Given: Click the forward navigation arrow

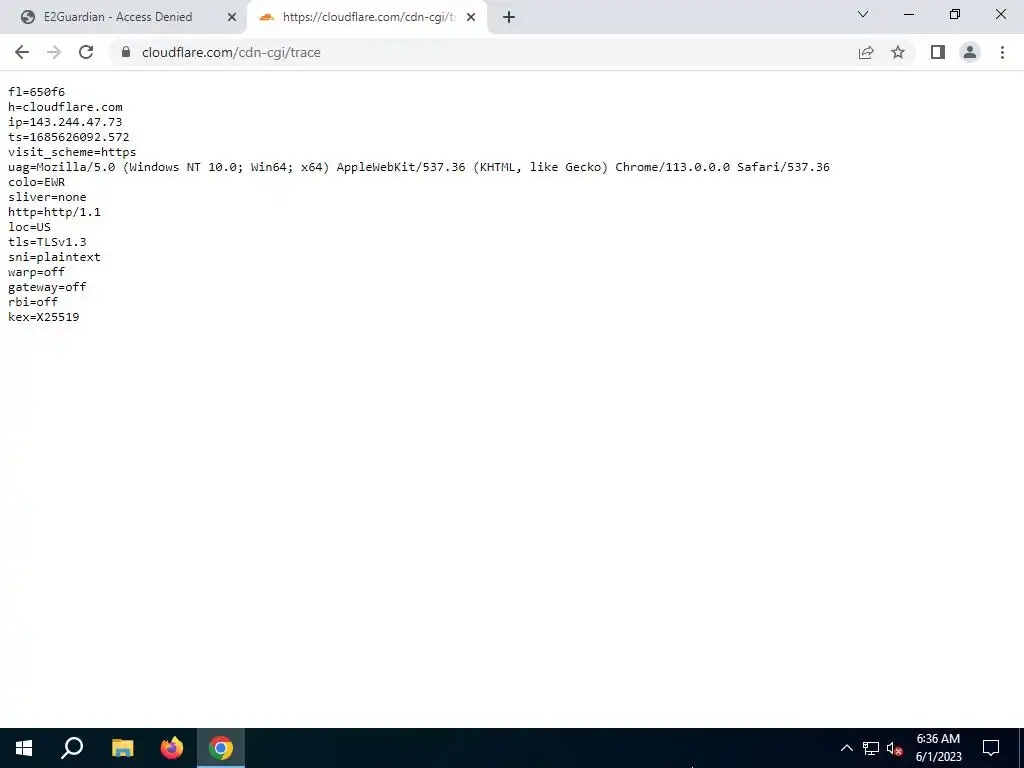Looking at the screenshot, I should click(54, 52).
